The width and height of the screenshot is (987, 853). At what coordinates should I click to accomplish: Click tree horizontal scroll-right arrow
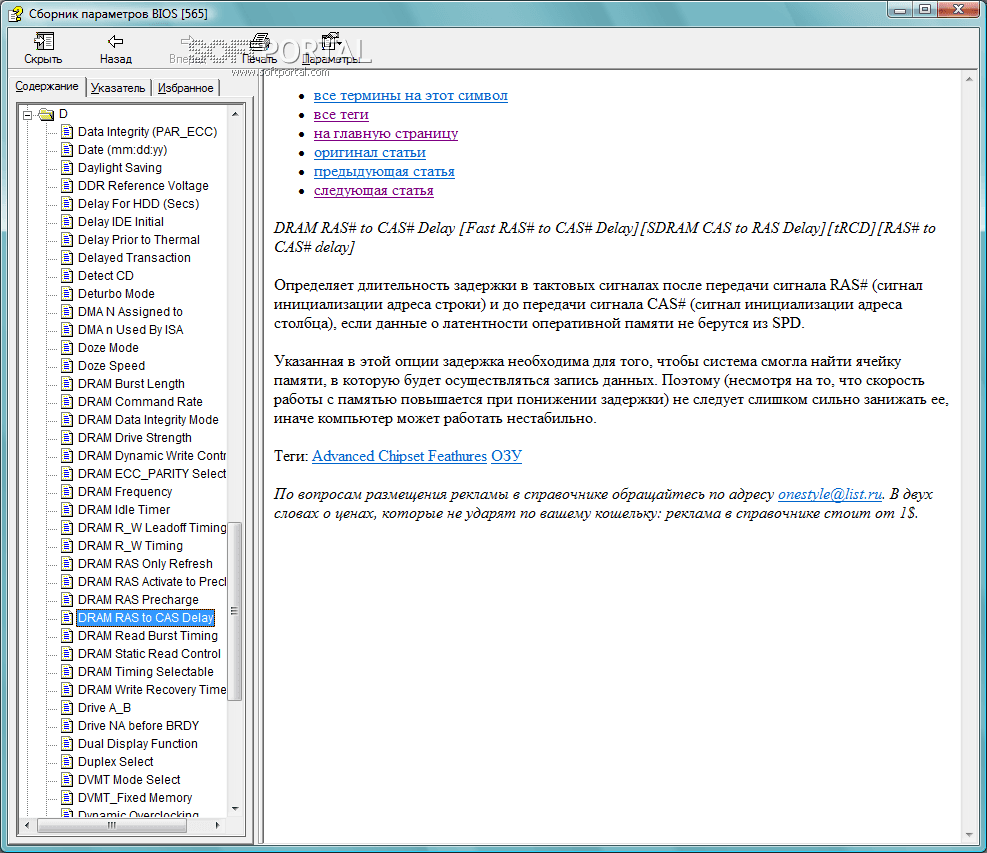pyautogui.click(x=217, y=825)
